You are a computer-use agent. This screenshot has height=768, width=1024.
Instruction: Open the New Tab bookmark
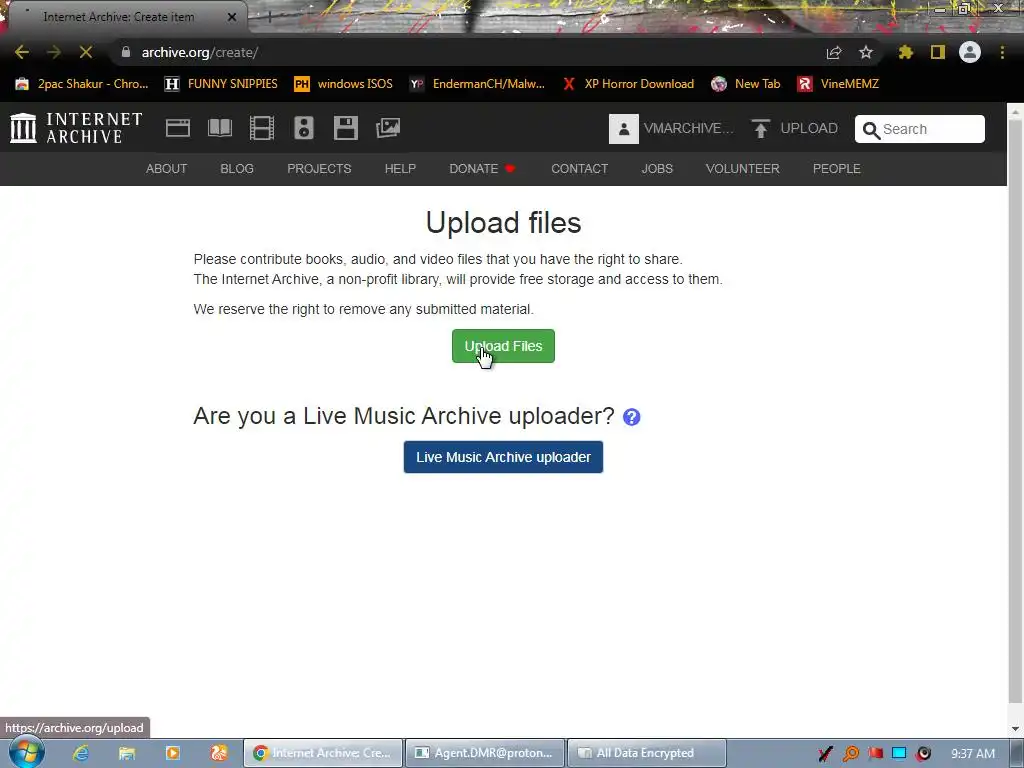(x=746, y=84)
